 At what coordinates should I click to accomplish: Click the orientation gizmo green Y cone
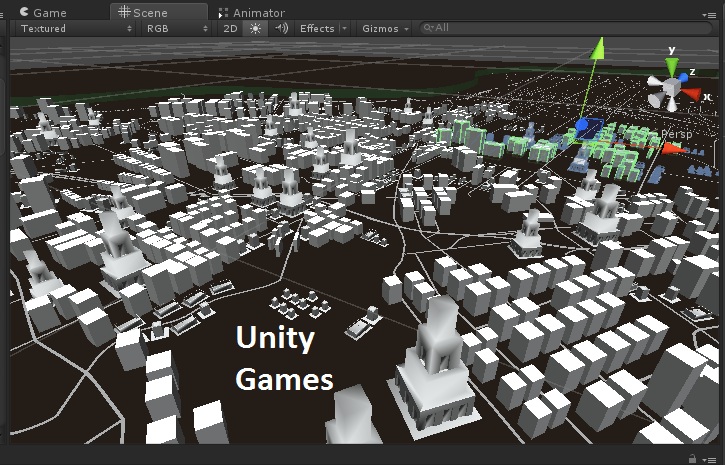[x=672, y=66]
